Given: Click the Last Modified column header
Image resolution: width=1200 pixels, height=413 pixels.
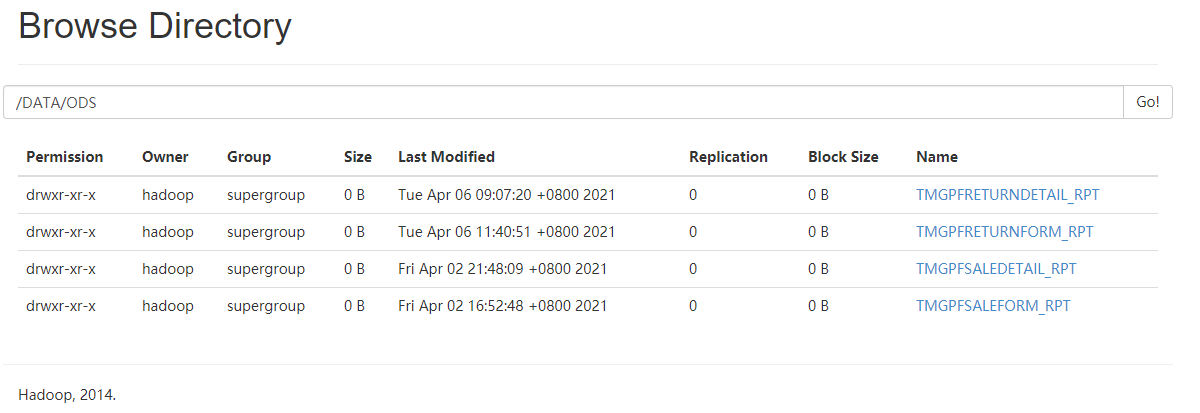Looking at the screenshot, I should pyautogui.click(x=446, y=157).
